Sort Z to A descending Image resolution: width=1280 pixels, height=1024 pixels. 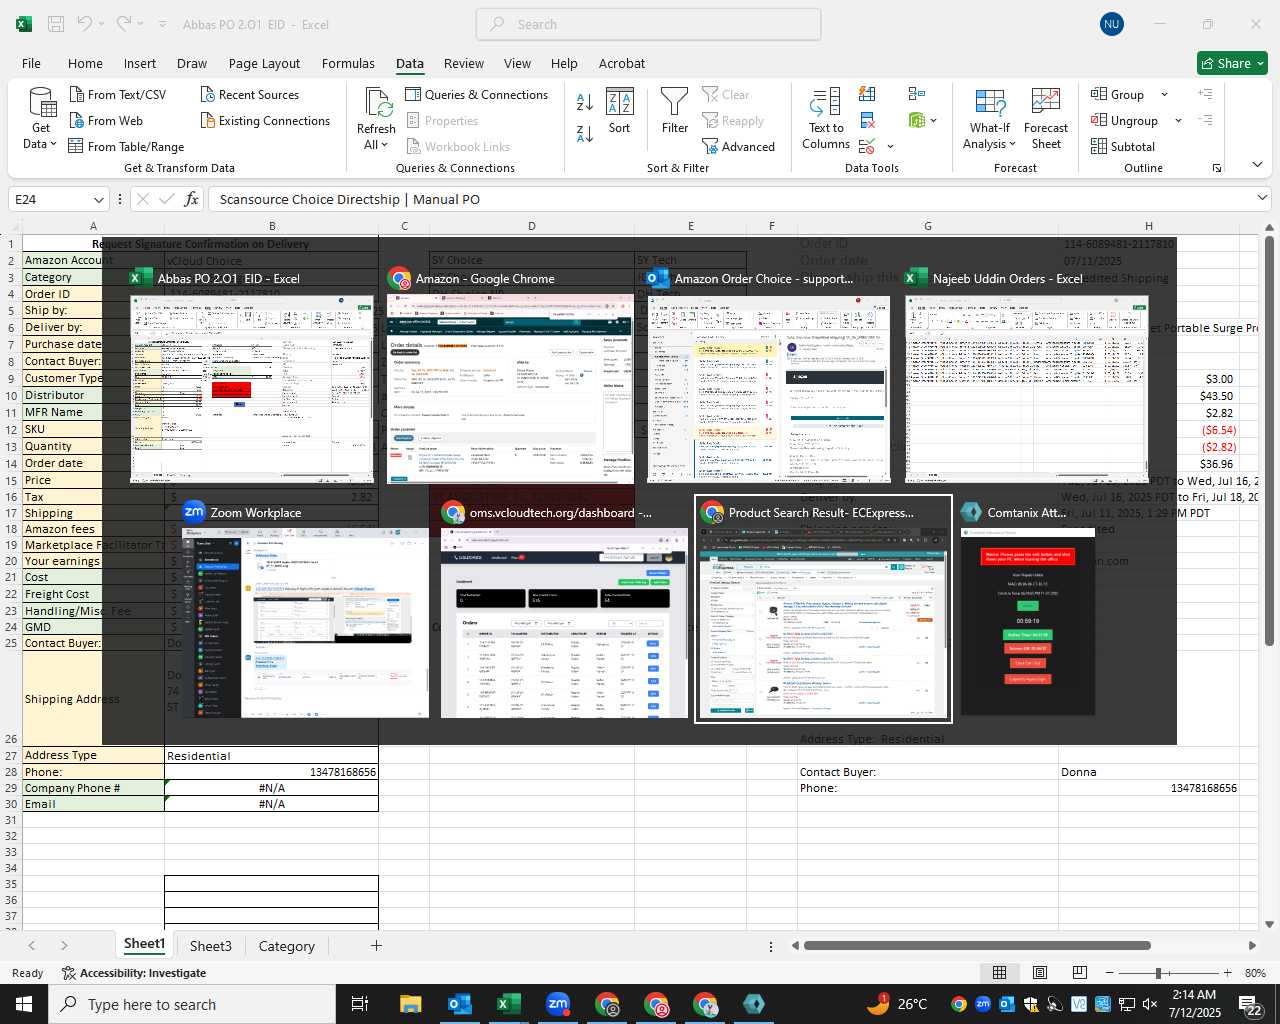point(585,133)
